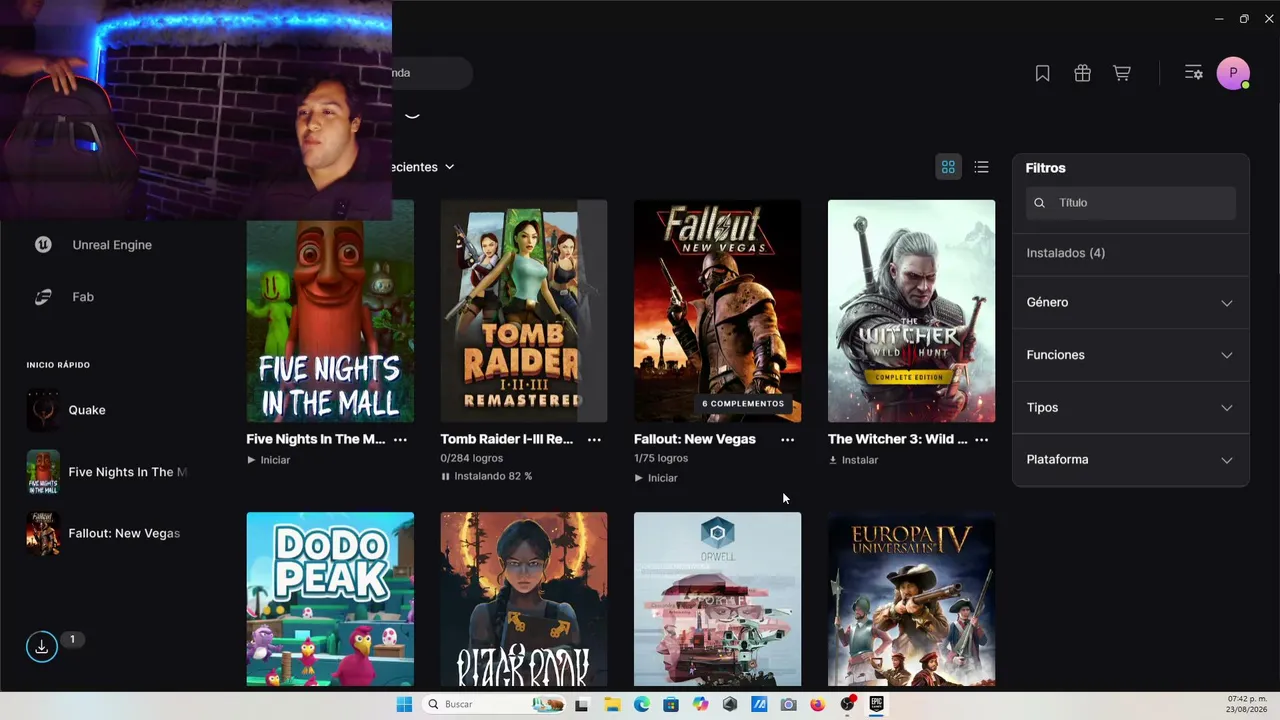The image size is (1280, 720).
Task: Open the Camera app from the taskbar
Action: coord(788,704)
